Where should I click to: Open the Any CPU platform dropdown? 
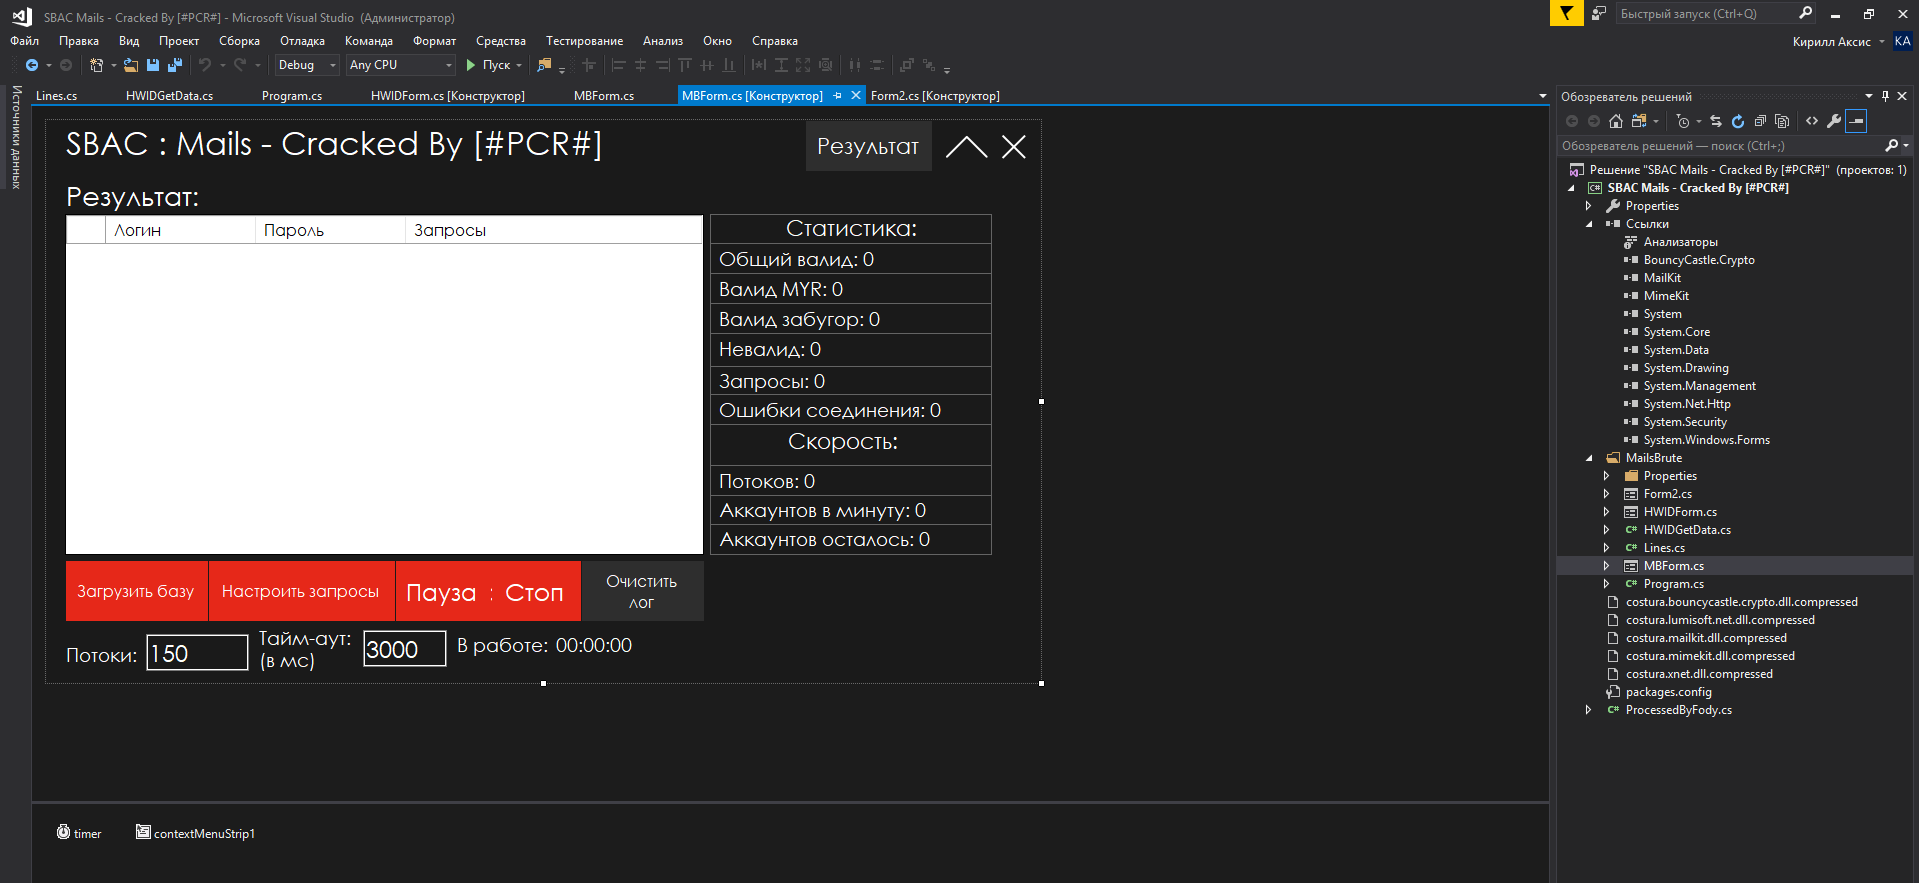(449, 65)
